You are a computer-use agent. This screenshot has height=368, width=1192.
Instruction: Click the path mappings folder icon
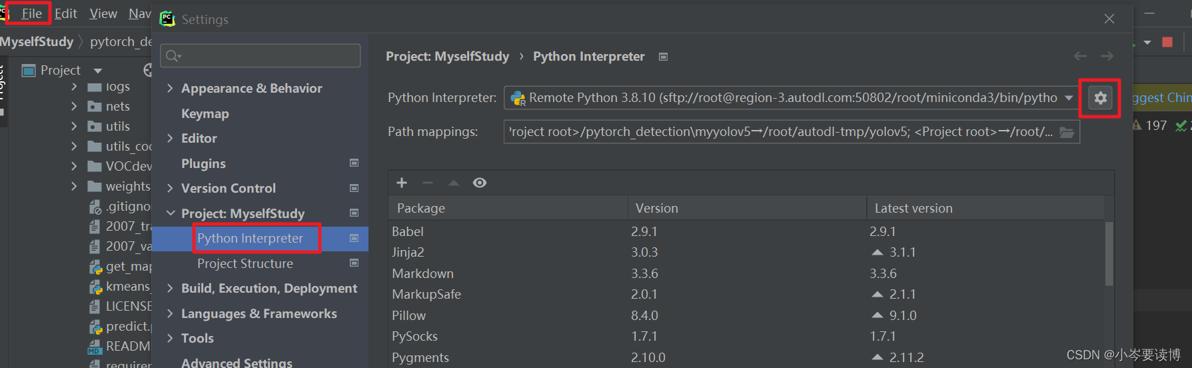[1067, 132]
